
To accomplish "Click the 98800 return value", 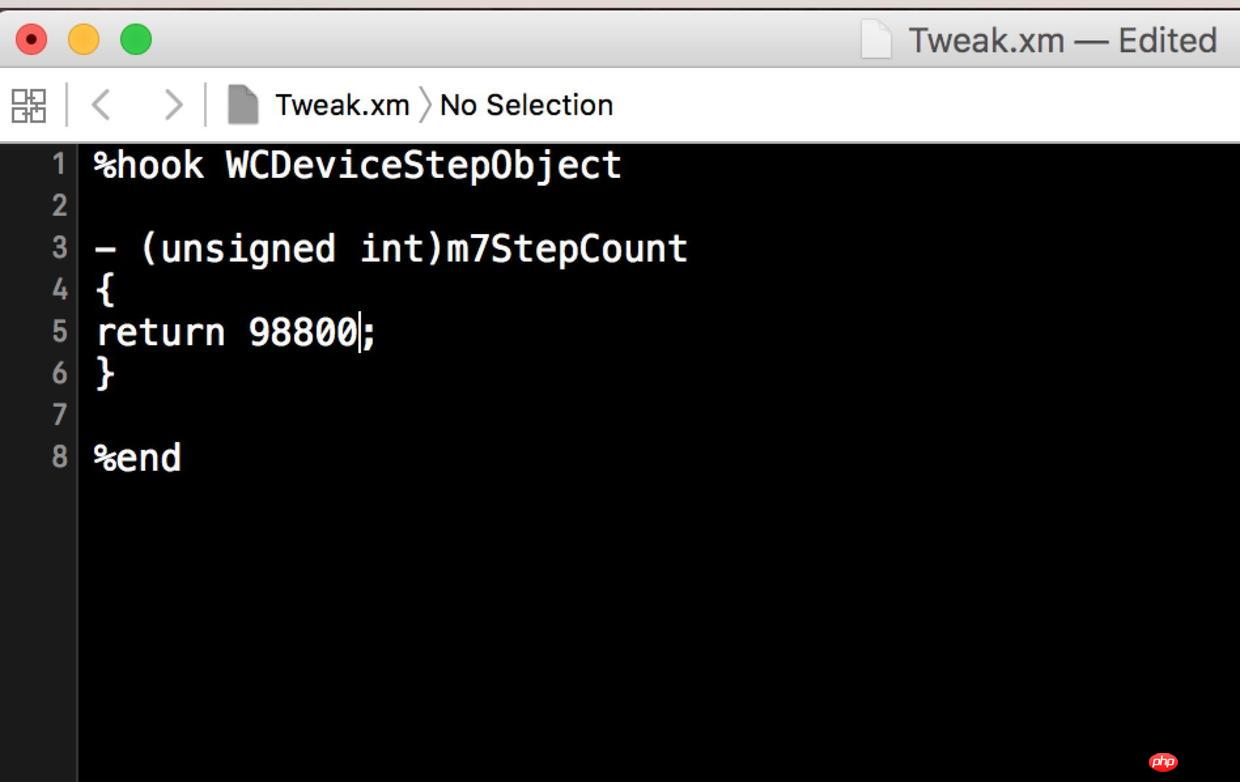I will [x=303, y=332].
